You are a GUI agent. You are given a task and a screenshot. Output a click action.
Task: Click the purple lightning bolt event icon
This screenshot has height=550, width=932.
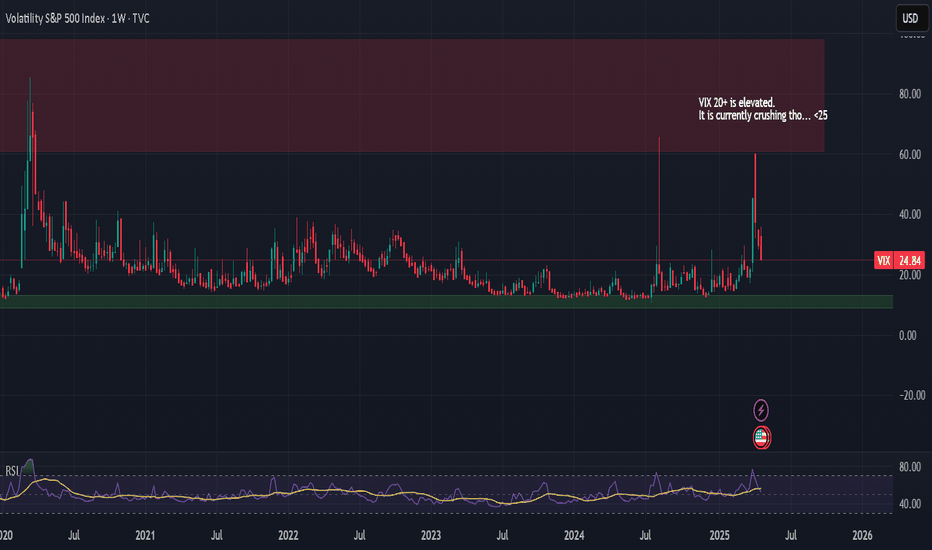[761, 410]
